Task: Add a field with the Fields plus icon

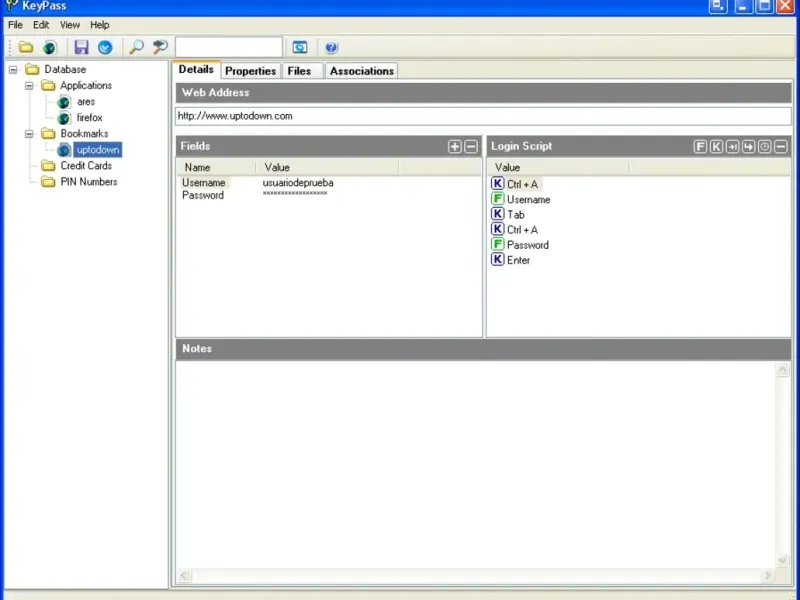Action: 454,147
